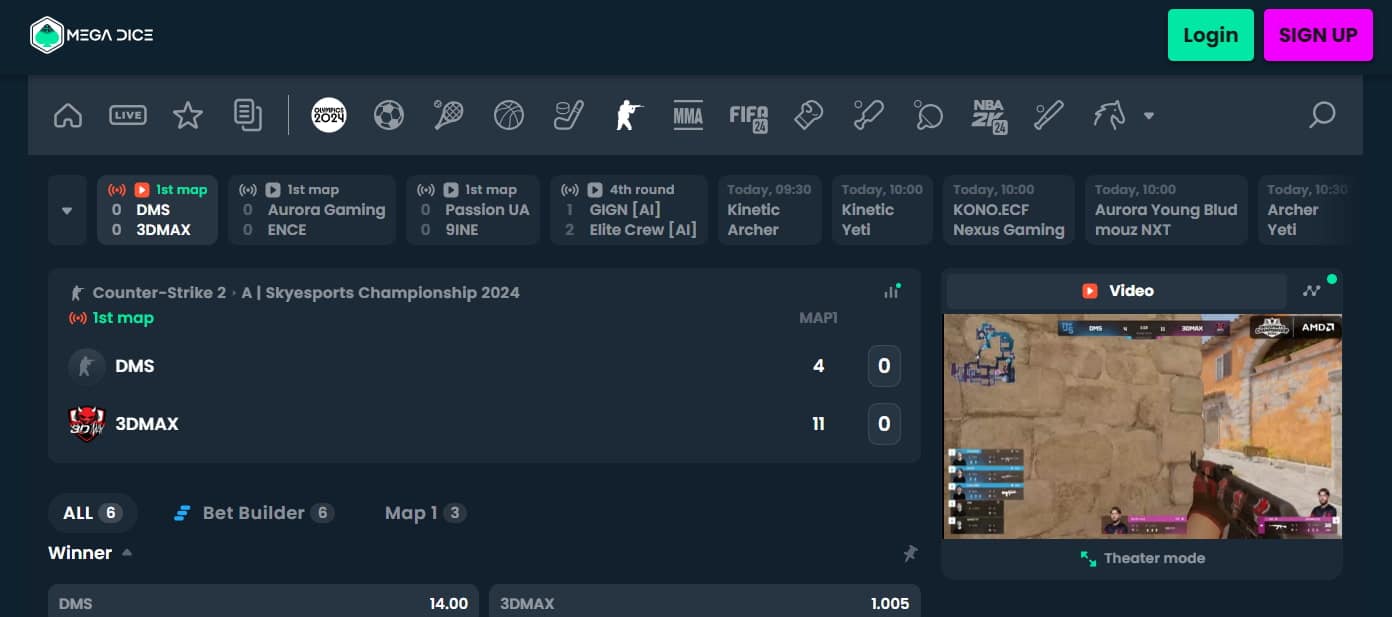Switch to the ALL markets tab
This screenshot has height=617, width=1392.
point(92,513)
